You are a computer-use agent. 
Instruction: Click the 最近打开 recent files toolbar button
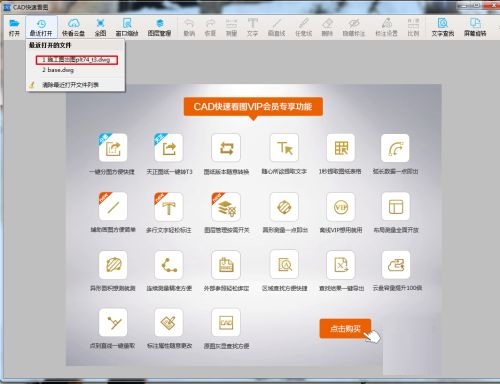pyautogui.click(x=41, y=27)
